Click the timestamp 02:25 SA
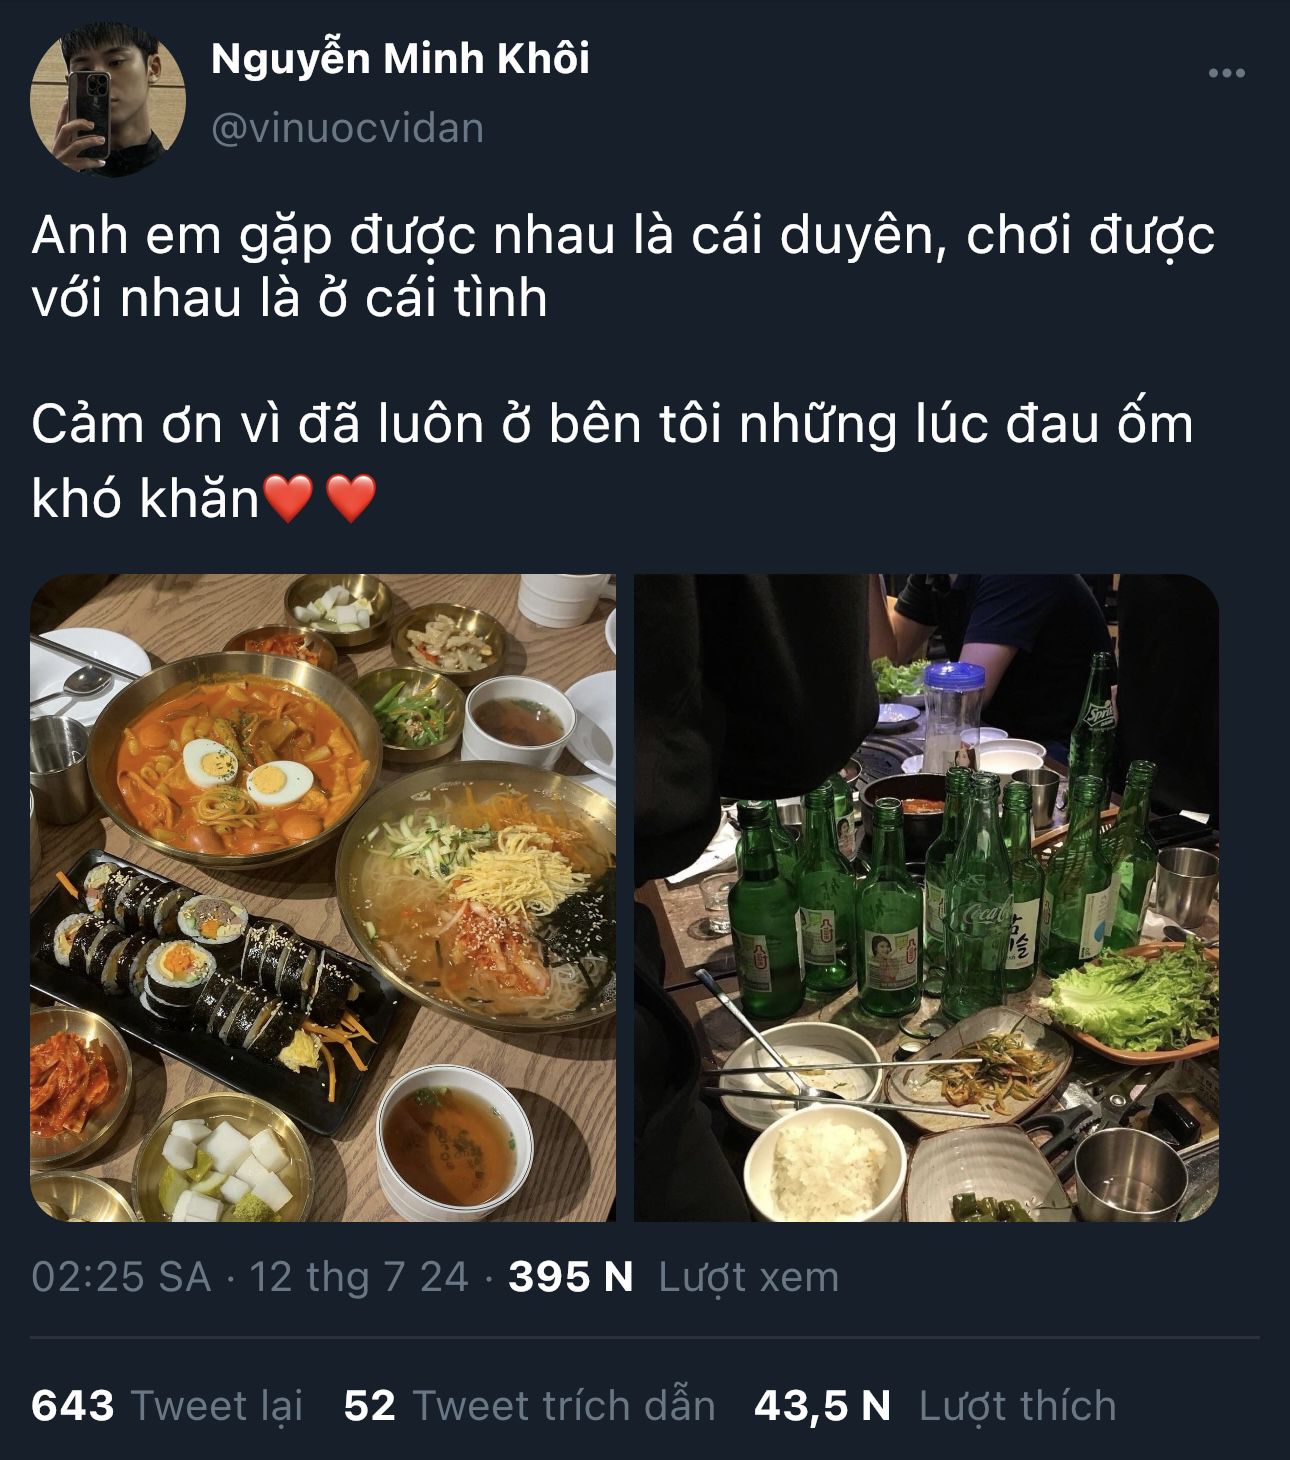The height and width of the screenshot is (1460, 1290). tap(121, 1277)
